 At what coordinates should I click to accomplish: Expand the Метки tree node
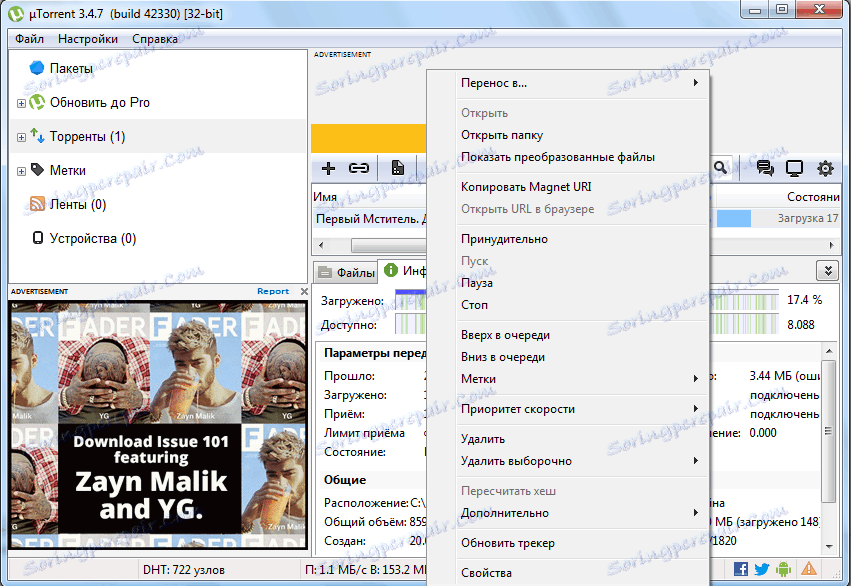pos(21,171)
